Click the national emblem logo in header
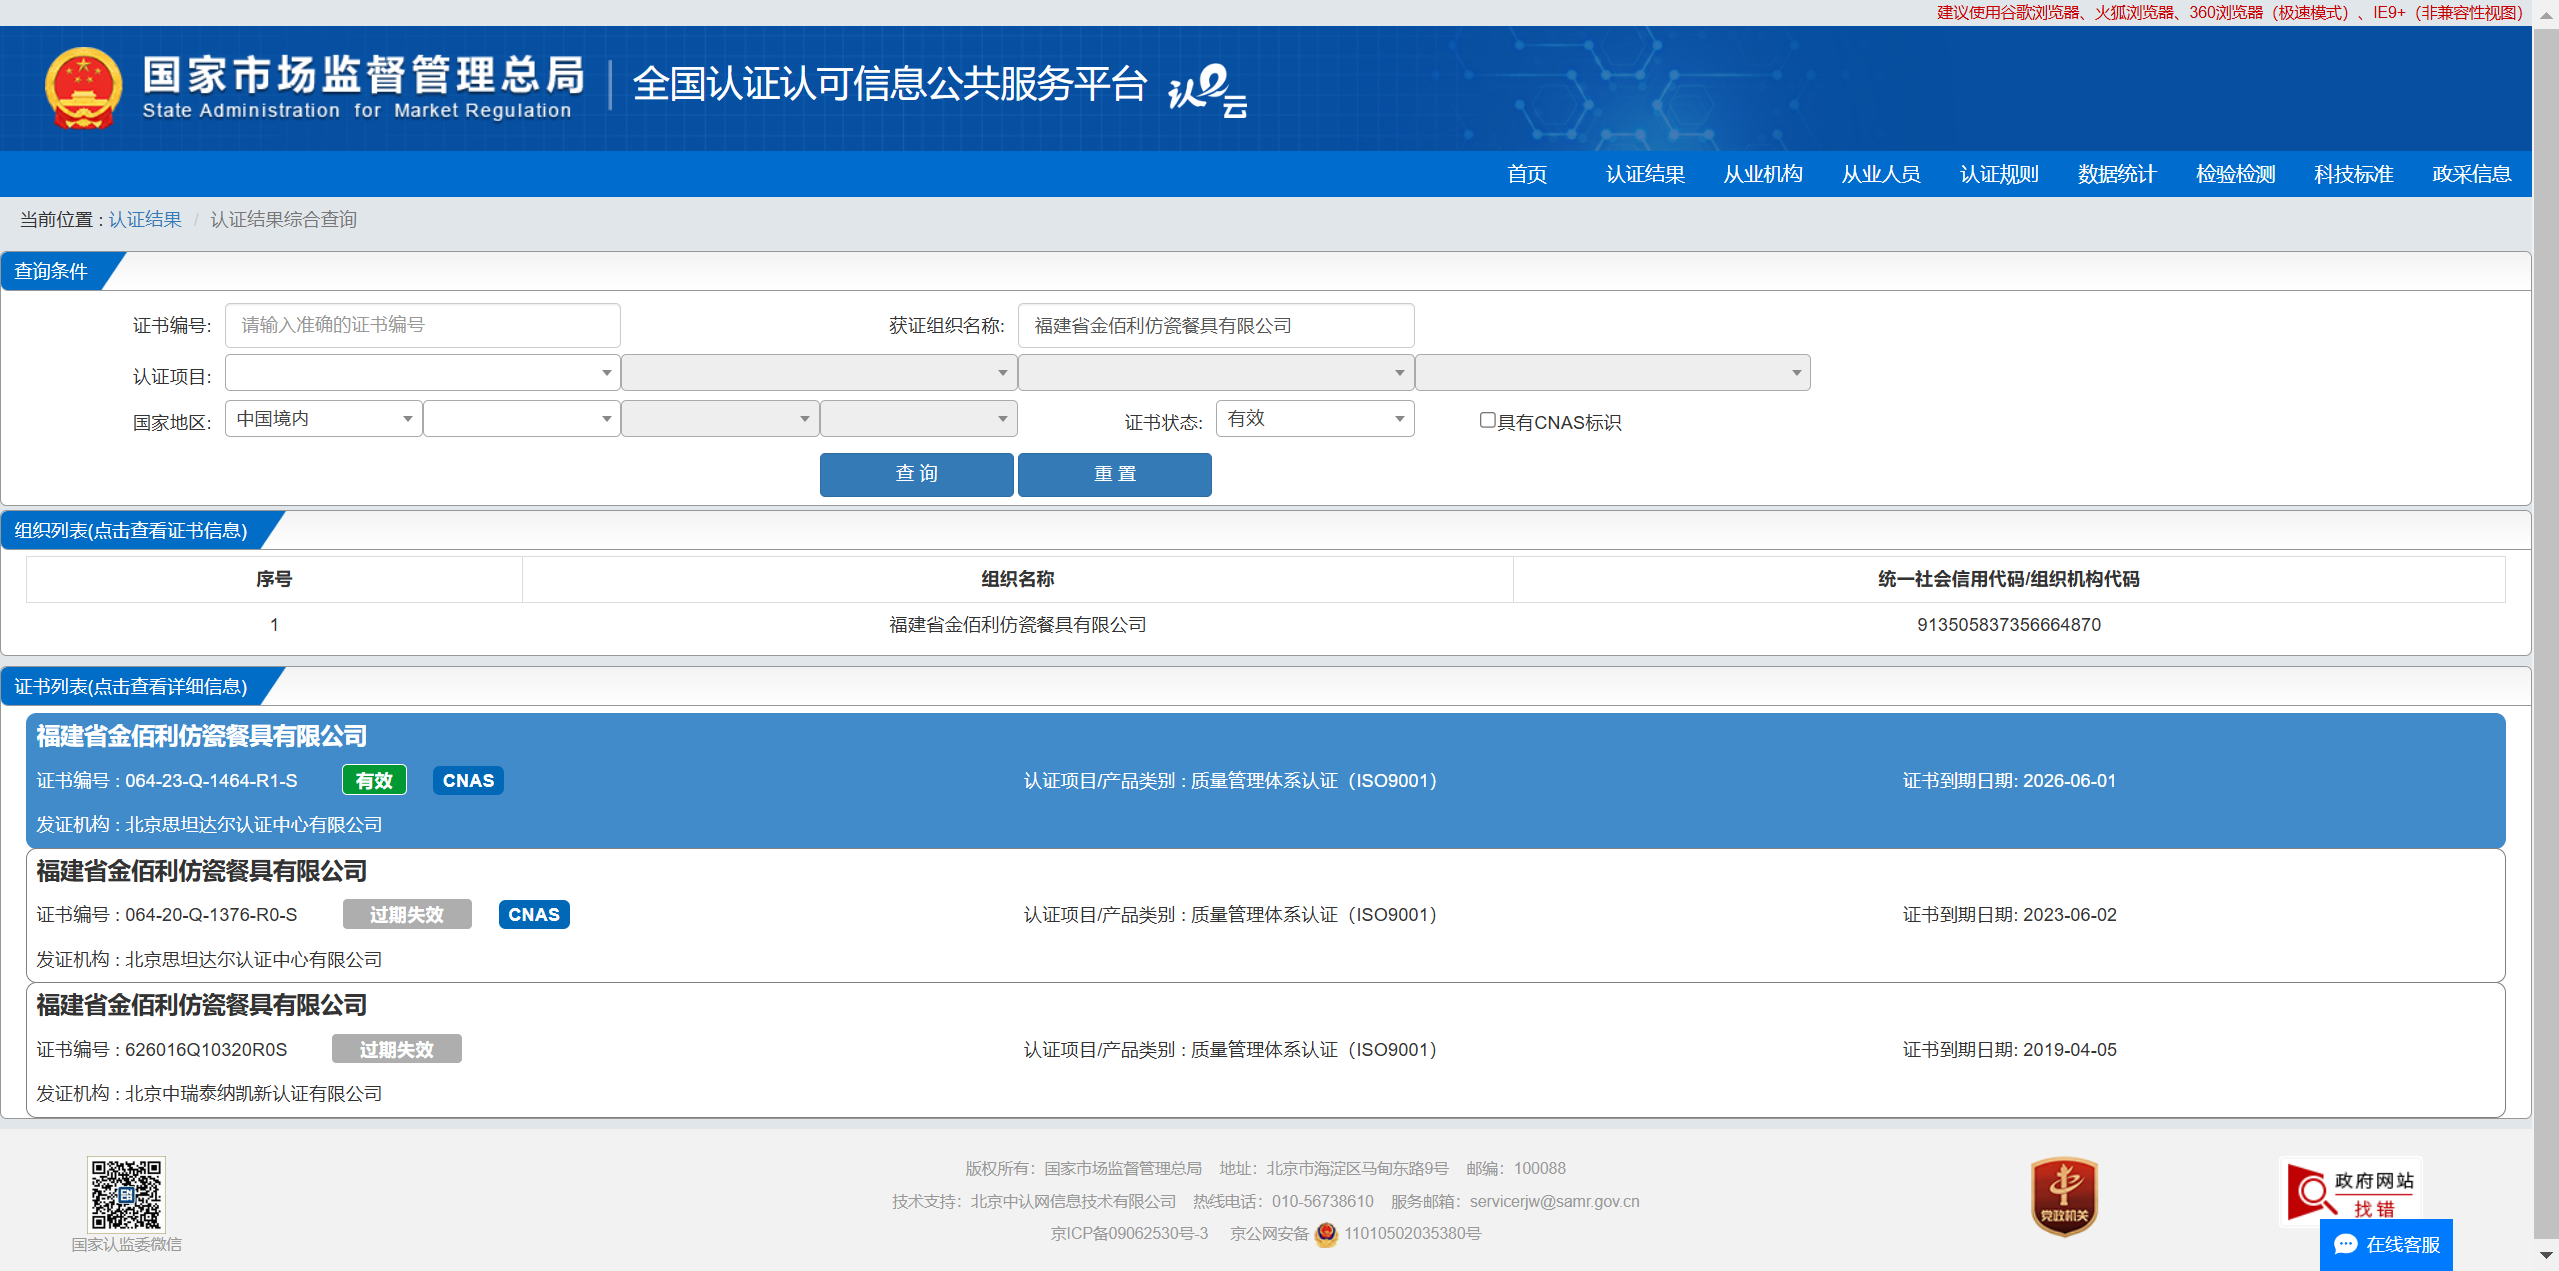Screen dimensions: 2559x1271 [x=83, y=89]
